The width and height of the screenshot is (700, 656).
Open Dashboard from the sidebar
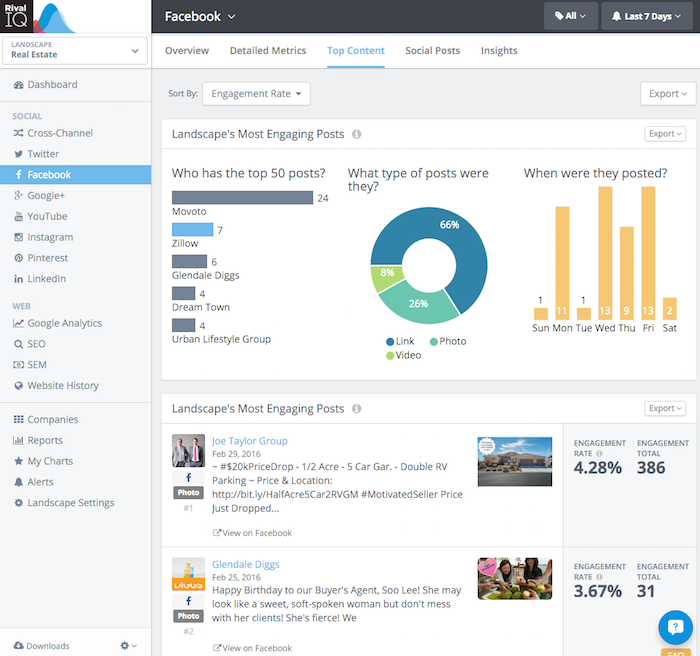tap(45, 84)
